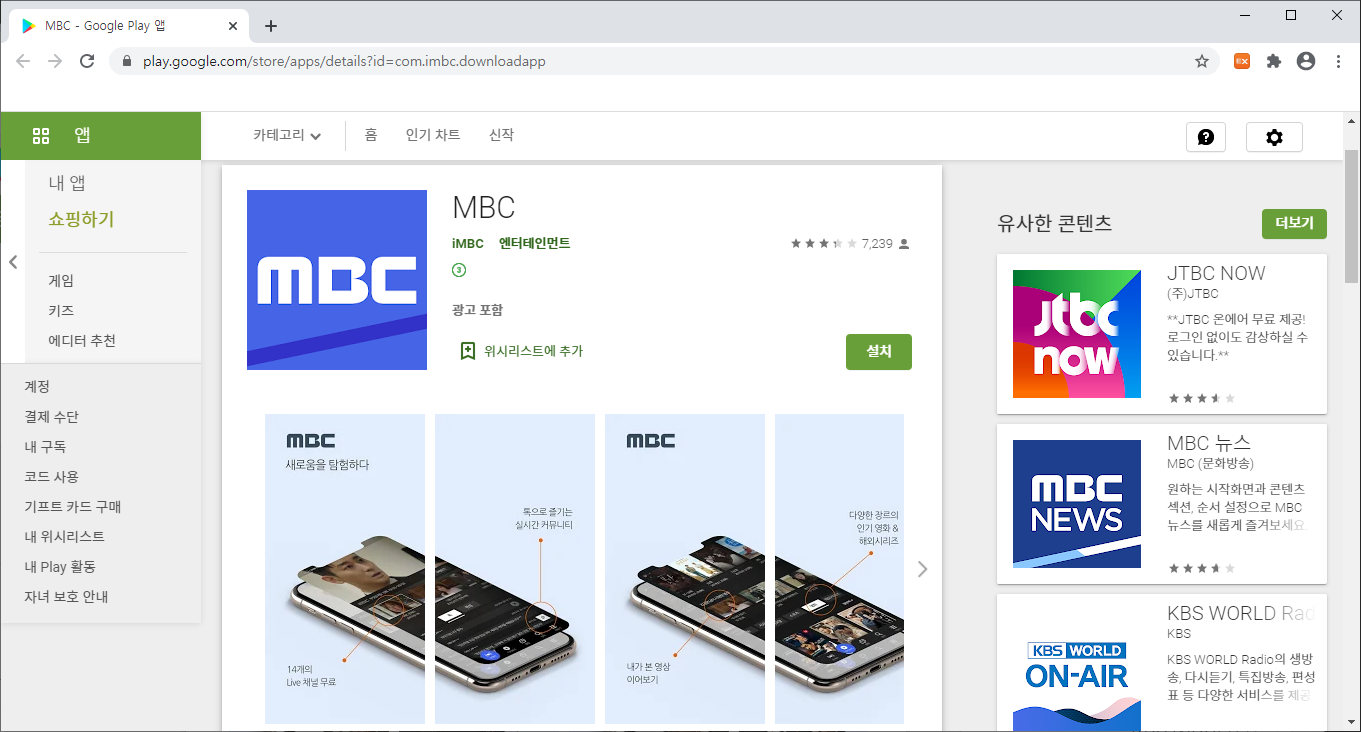The width and height of the screenshot is (1361, 732).
Task: Click 유사한 콘텐츠 heading
Action: coord(1055,223)
